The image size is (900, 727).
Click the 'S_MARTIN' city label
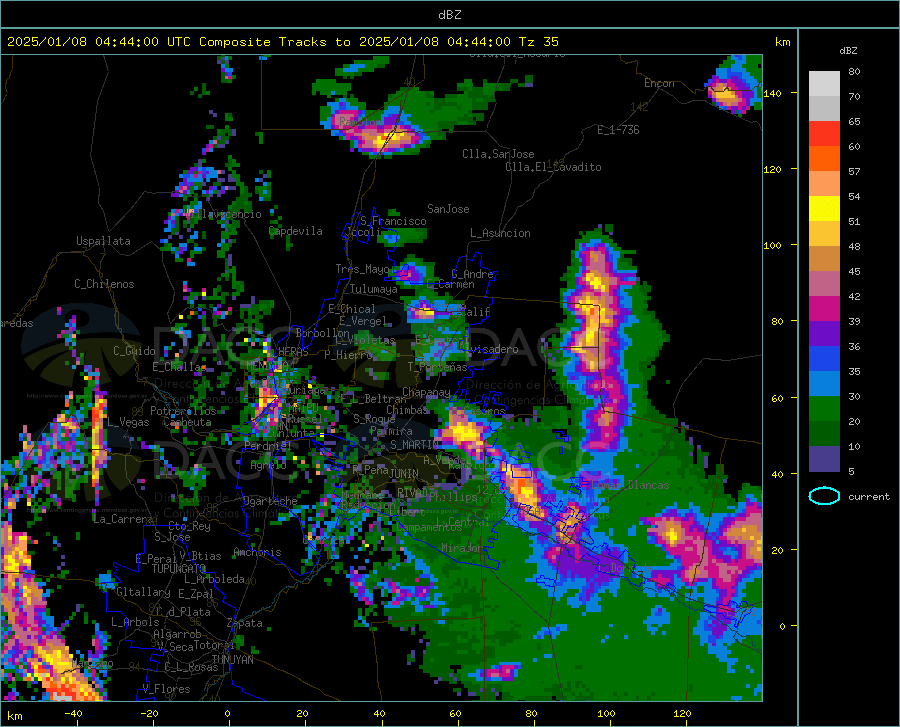pos(414,445)
